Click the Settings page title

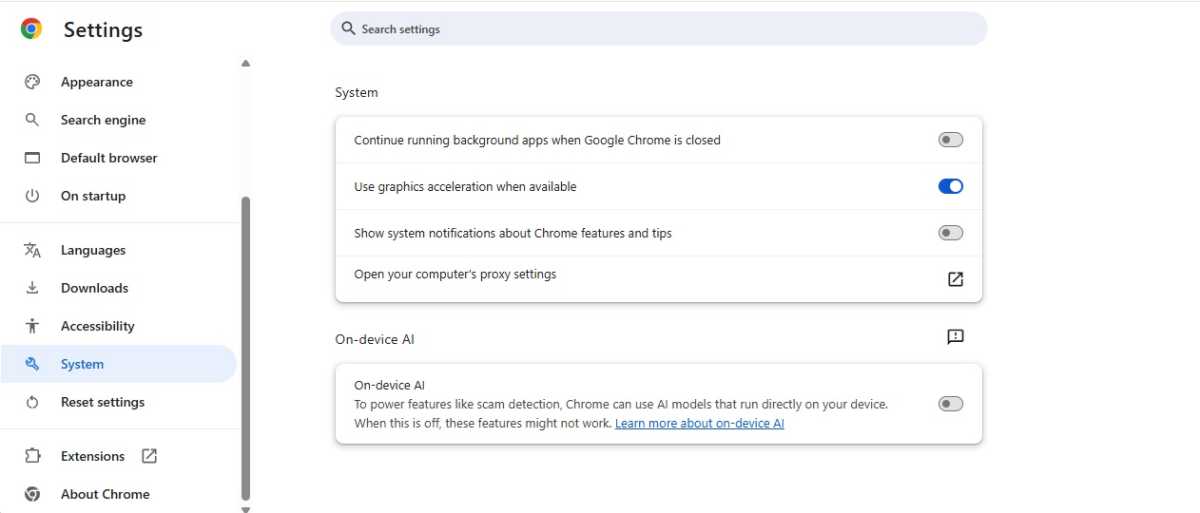coord(103,30)
